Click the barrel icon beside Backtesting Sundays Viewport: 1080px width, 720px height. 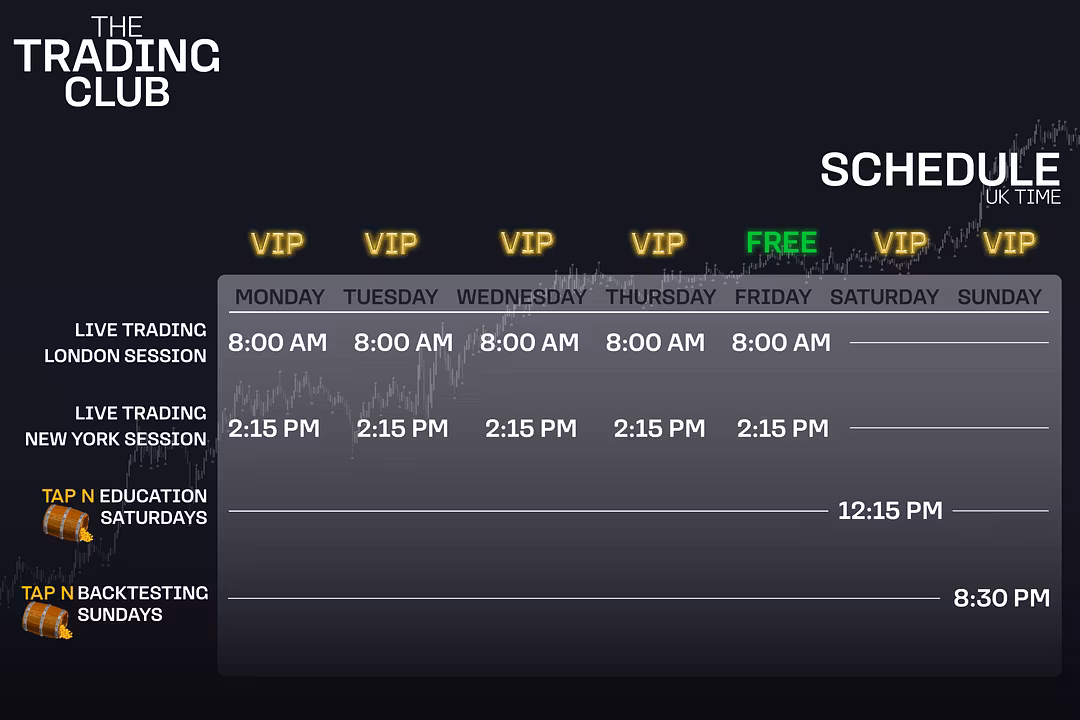pos(47,620)
